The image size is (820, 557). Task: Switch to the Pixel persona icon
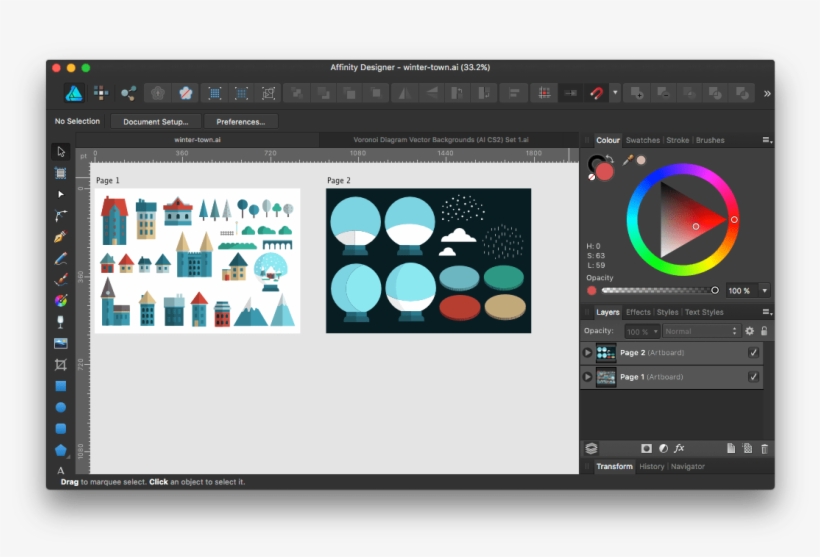(x=101, y=93)
